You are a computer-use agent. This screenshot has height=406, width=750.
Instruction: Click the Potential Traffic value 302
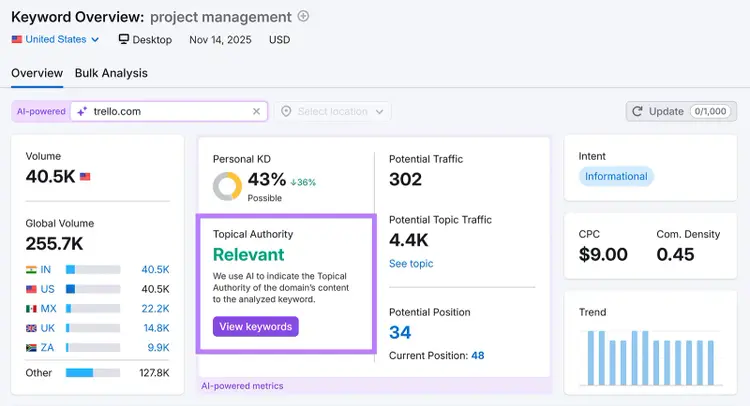tap(405, 179)
